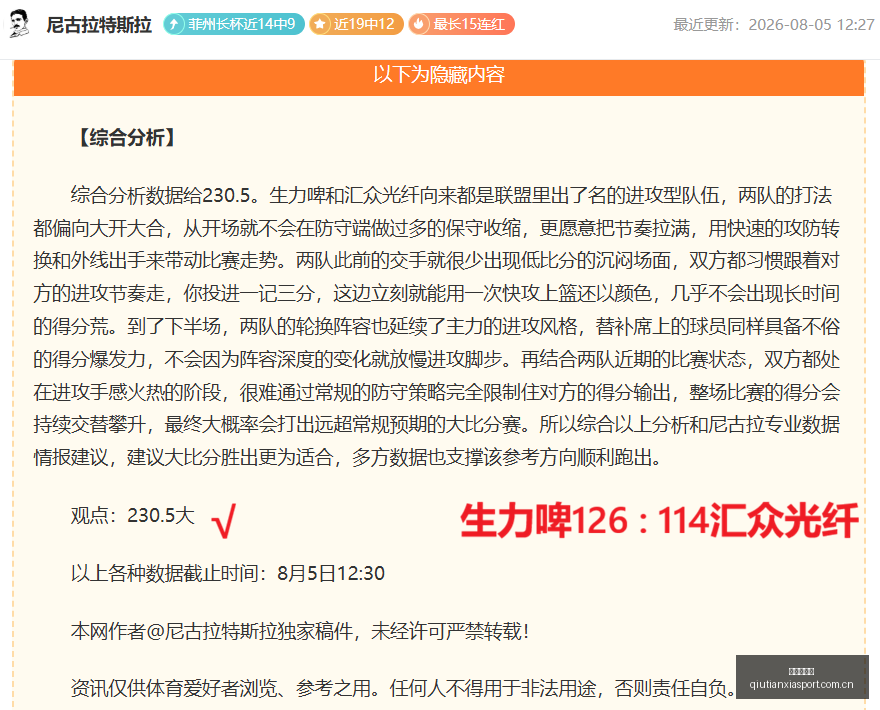Click the star icon in orange badge

tap(320, 24)
